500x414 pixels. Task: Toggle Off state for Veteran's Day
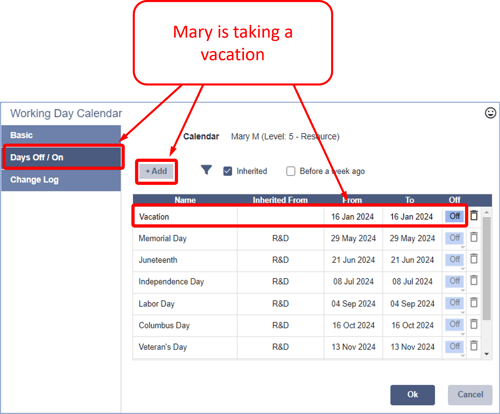click(x=455, y=346)
